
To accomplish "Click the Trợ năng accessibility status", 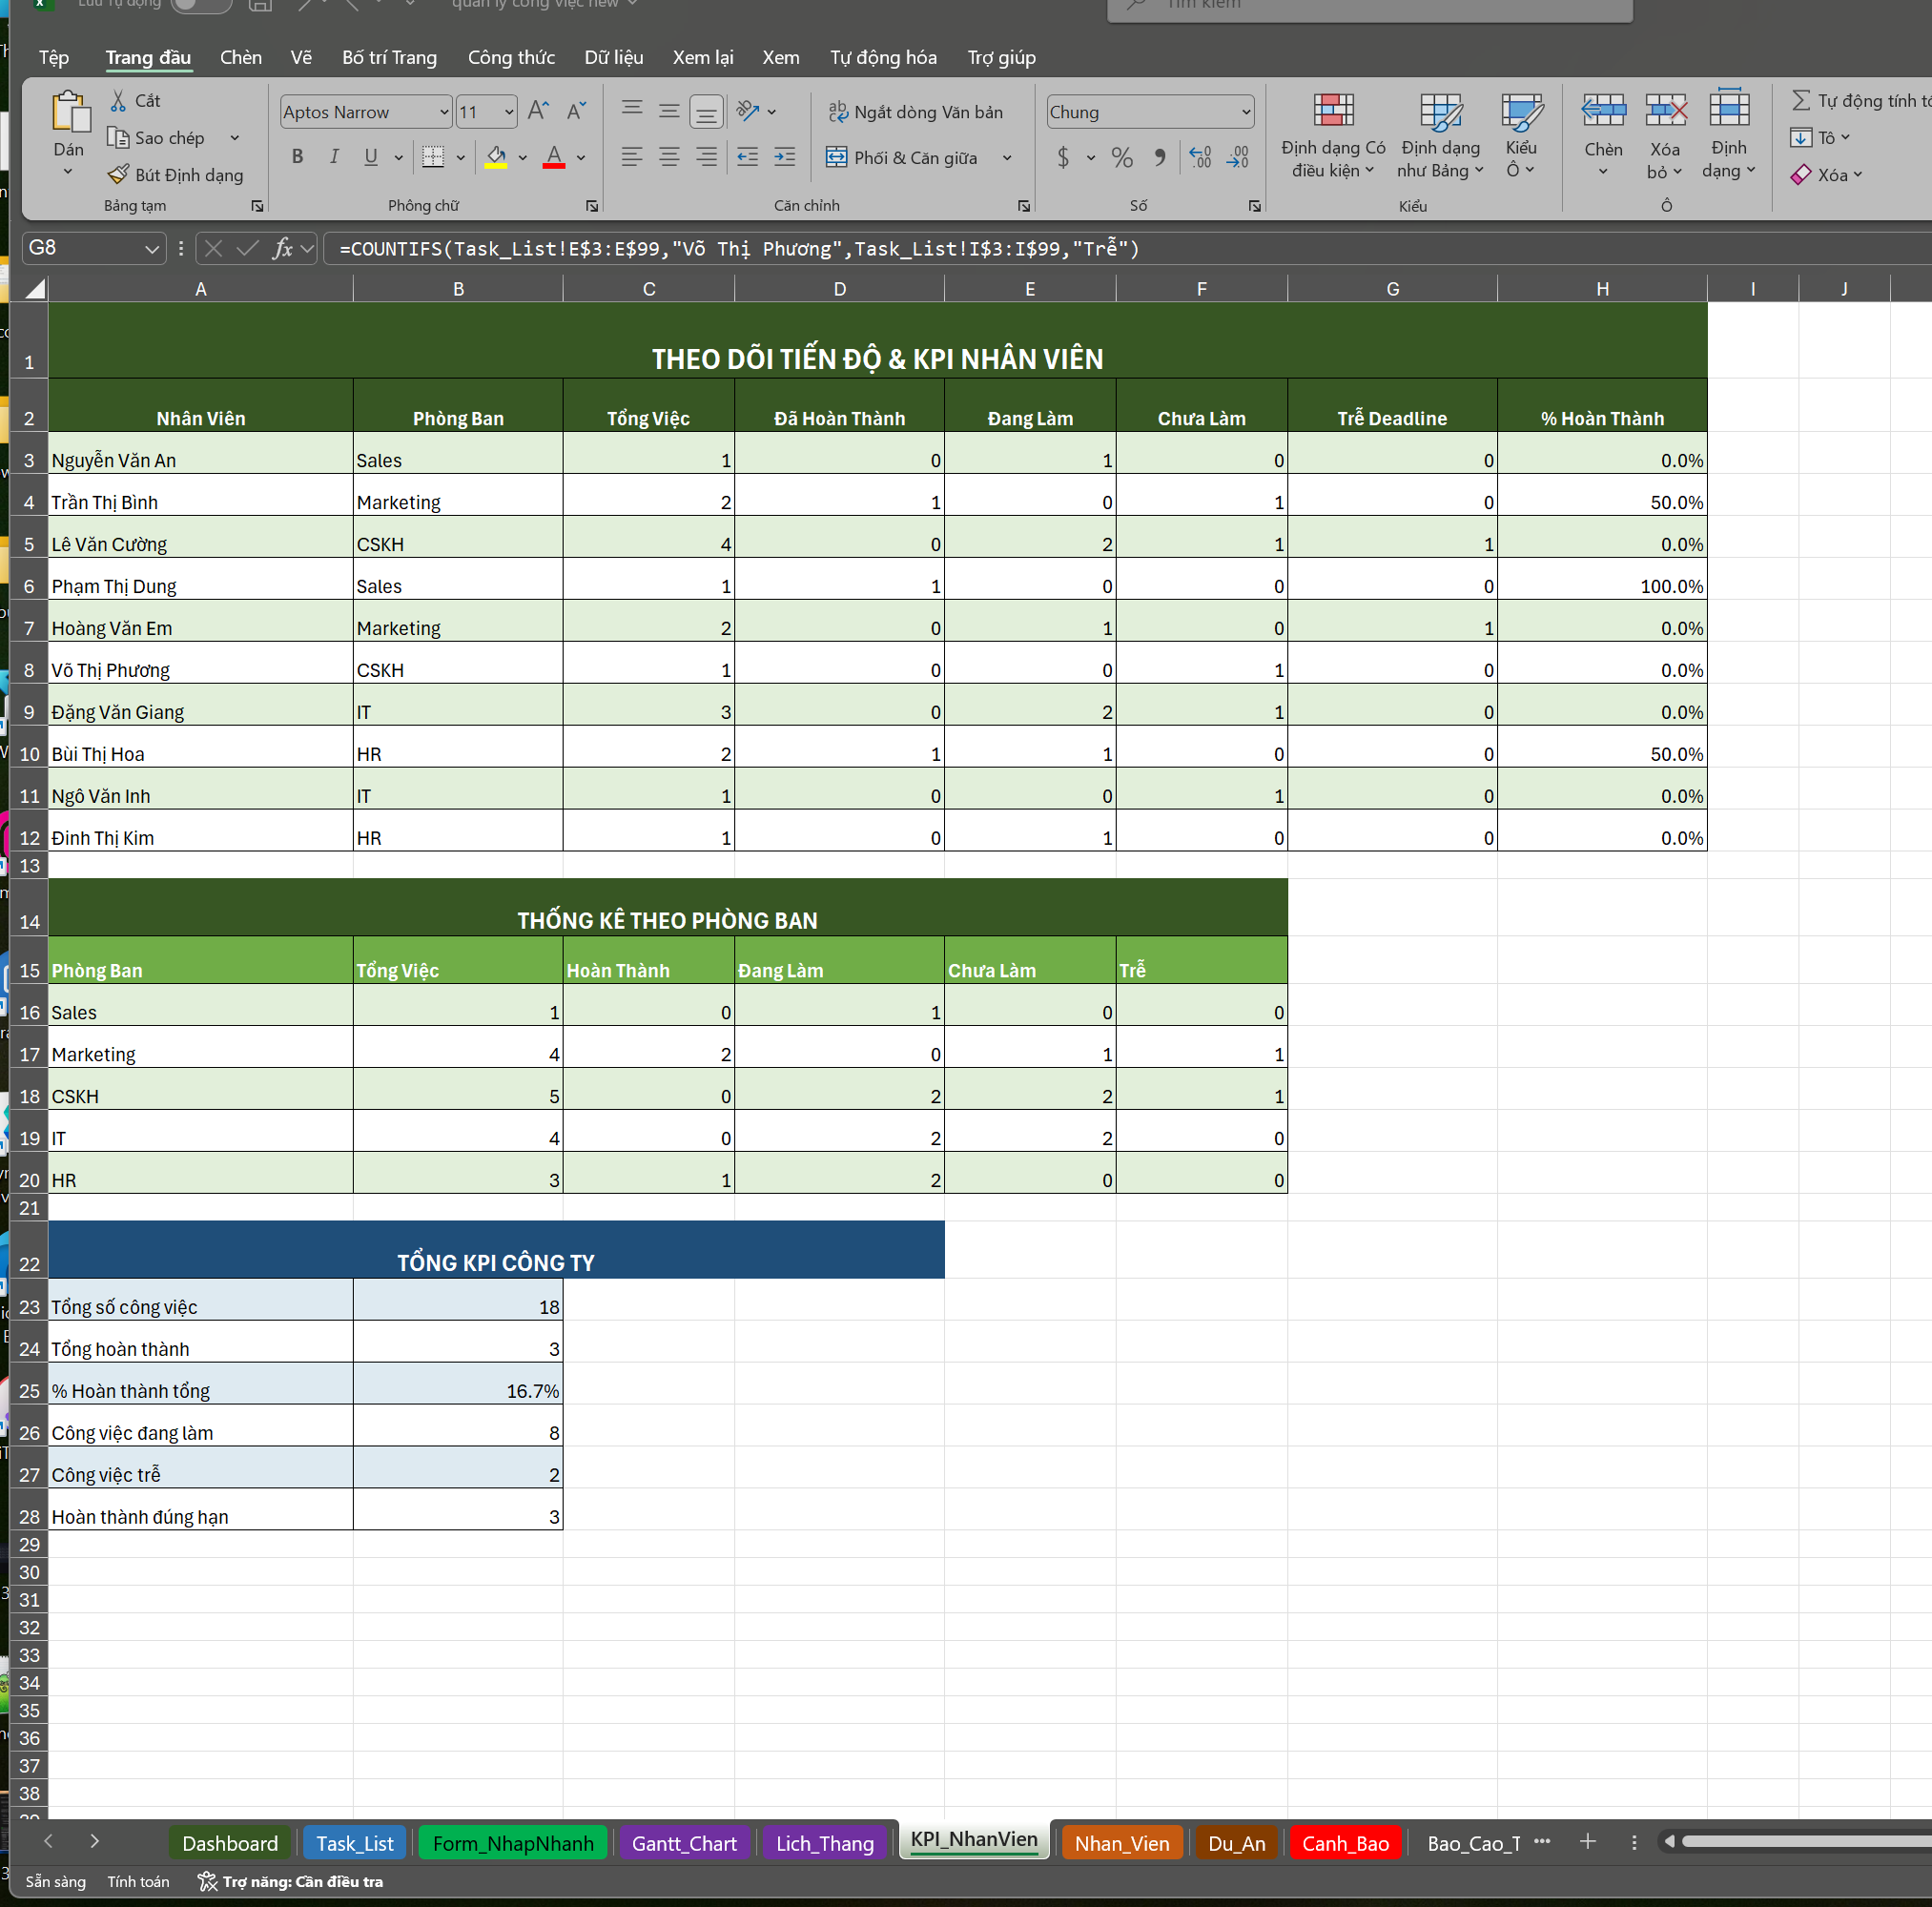I will point(291,1881).
